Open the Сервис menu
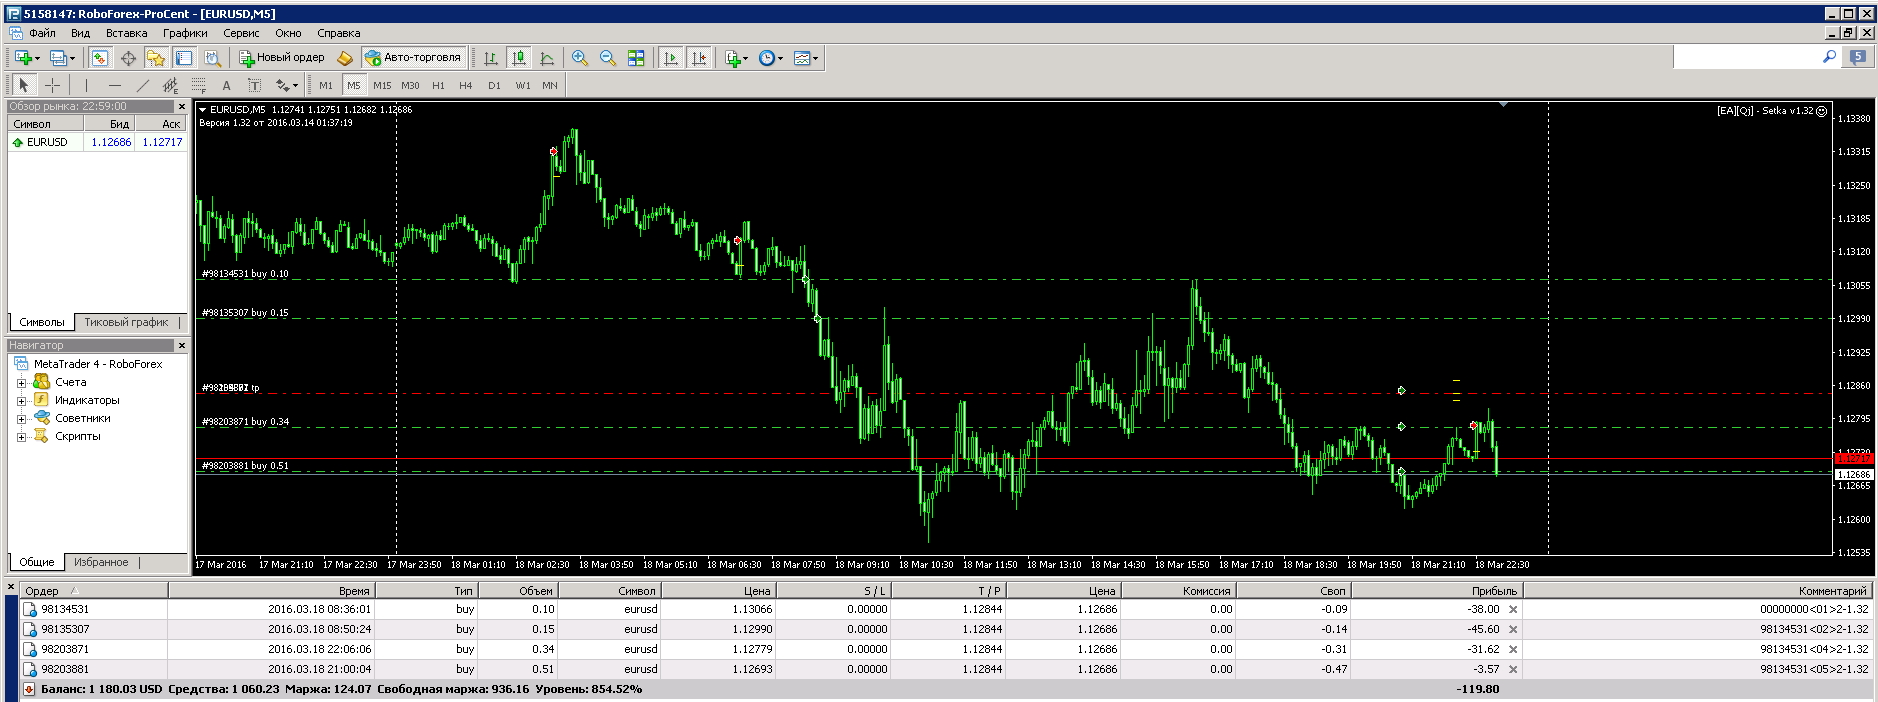1878x702 pixels. (241, 33)
